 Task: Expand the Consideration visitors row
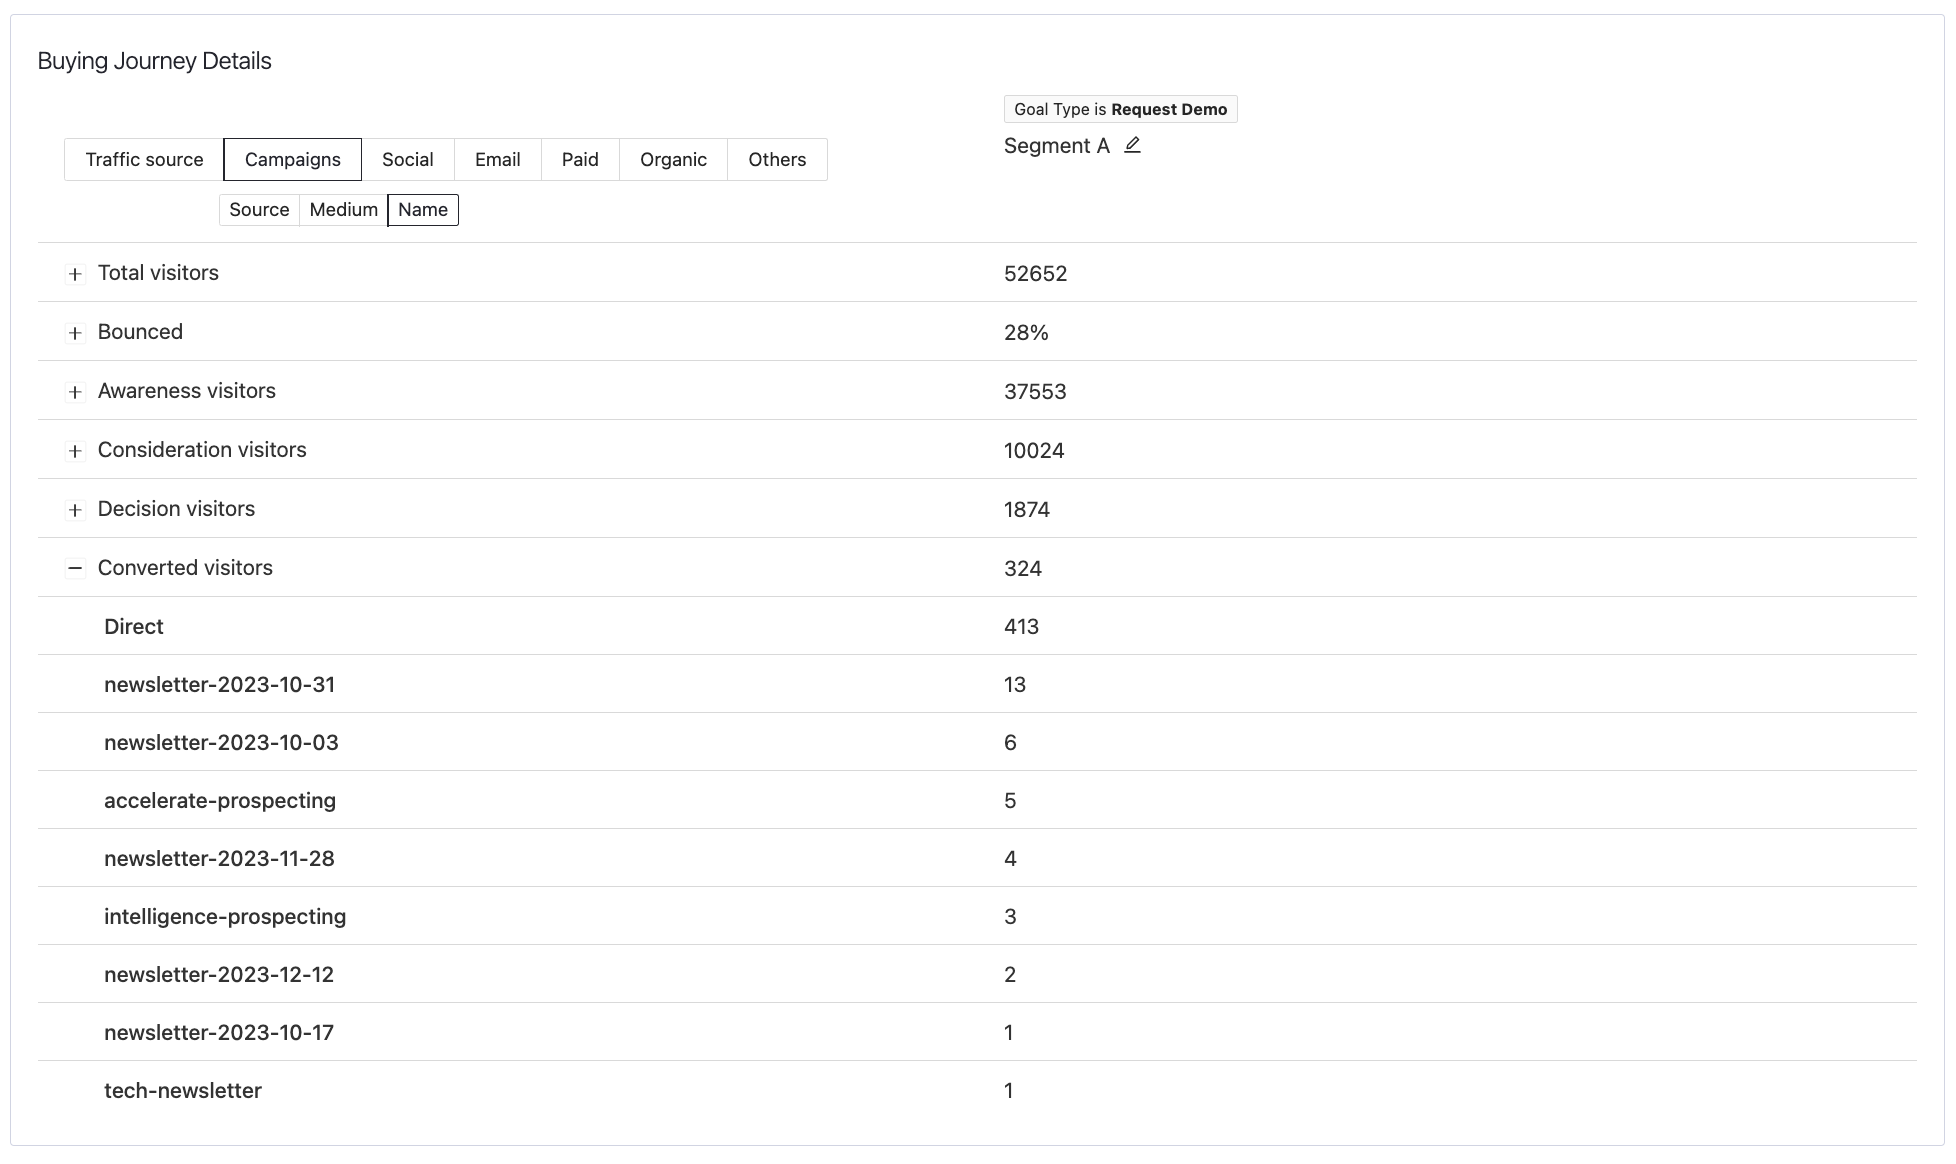[75, 451]
